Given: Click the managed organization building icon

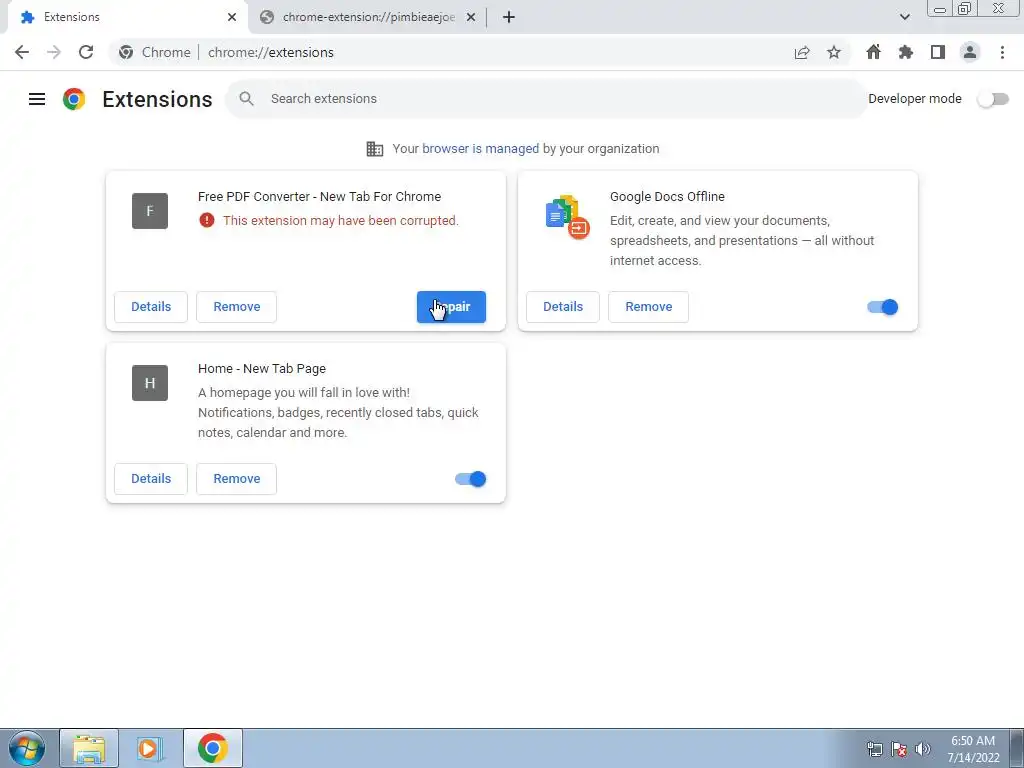Looking at the screenshot, I should (375, 149).
